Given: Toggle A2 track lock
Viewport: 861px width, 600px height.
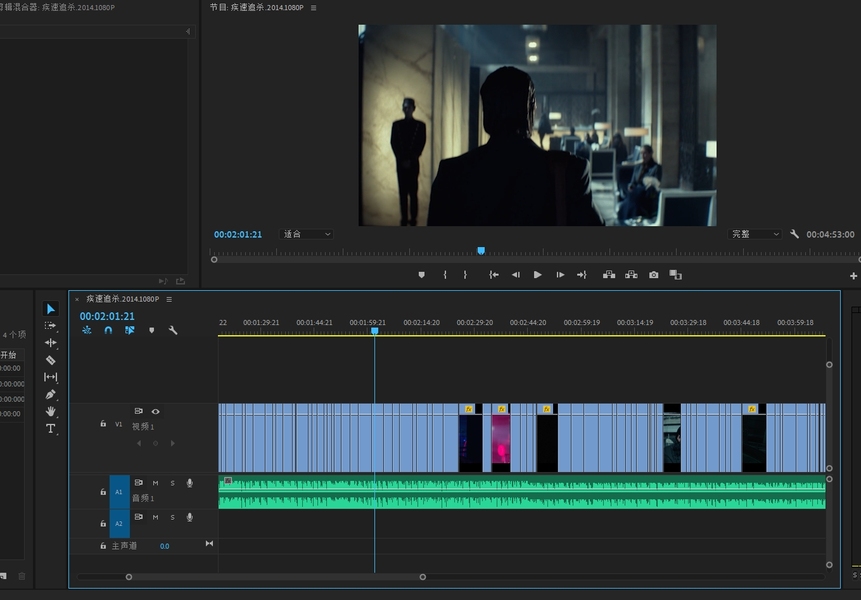Looking at the screenshot, I should point(103,524).
